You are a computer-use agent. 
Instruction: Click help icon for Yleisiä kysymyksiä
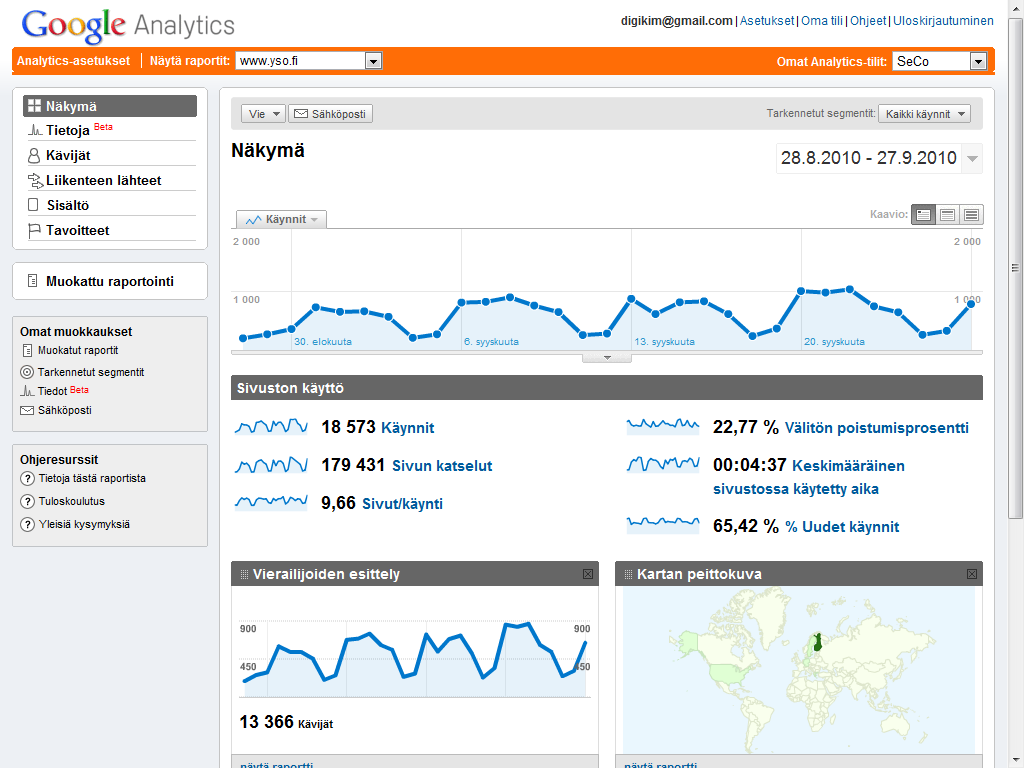tap(27, 524)
